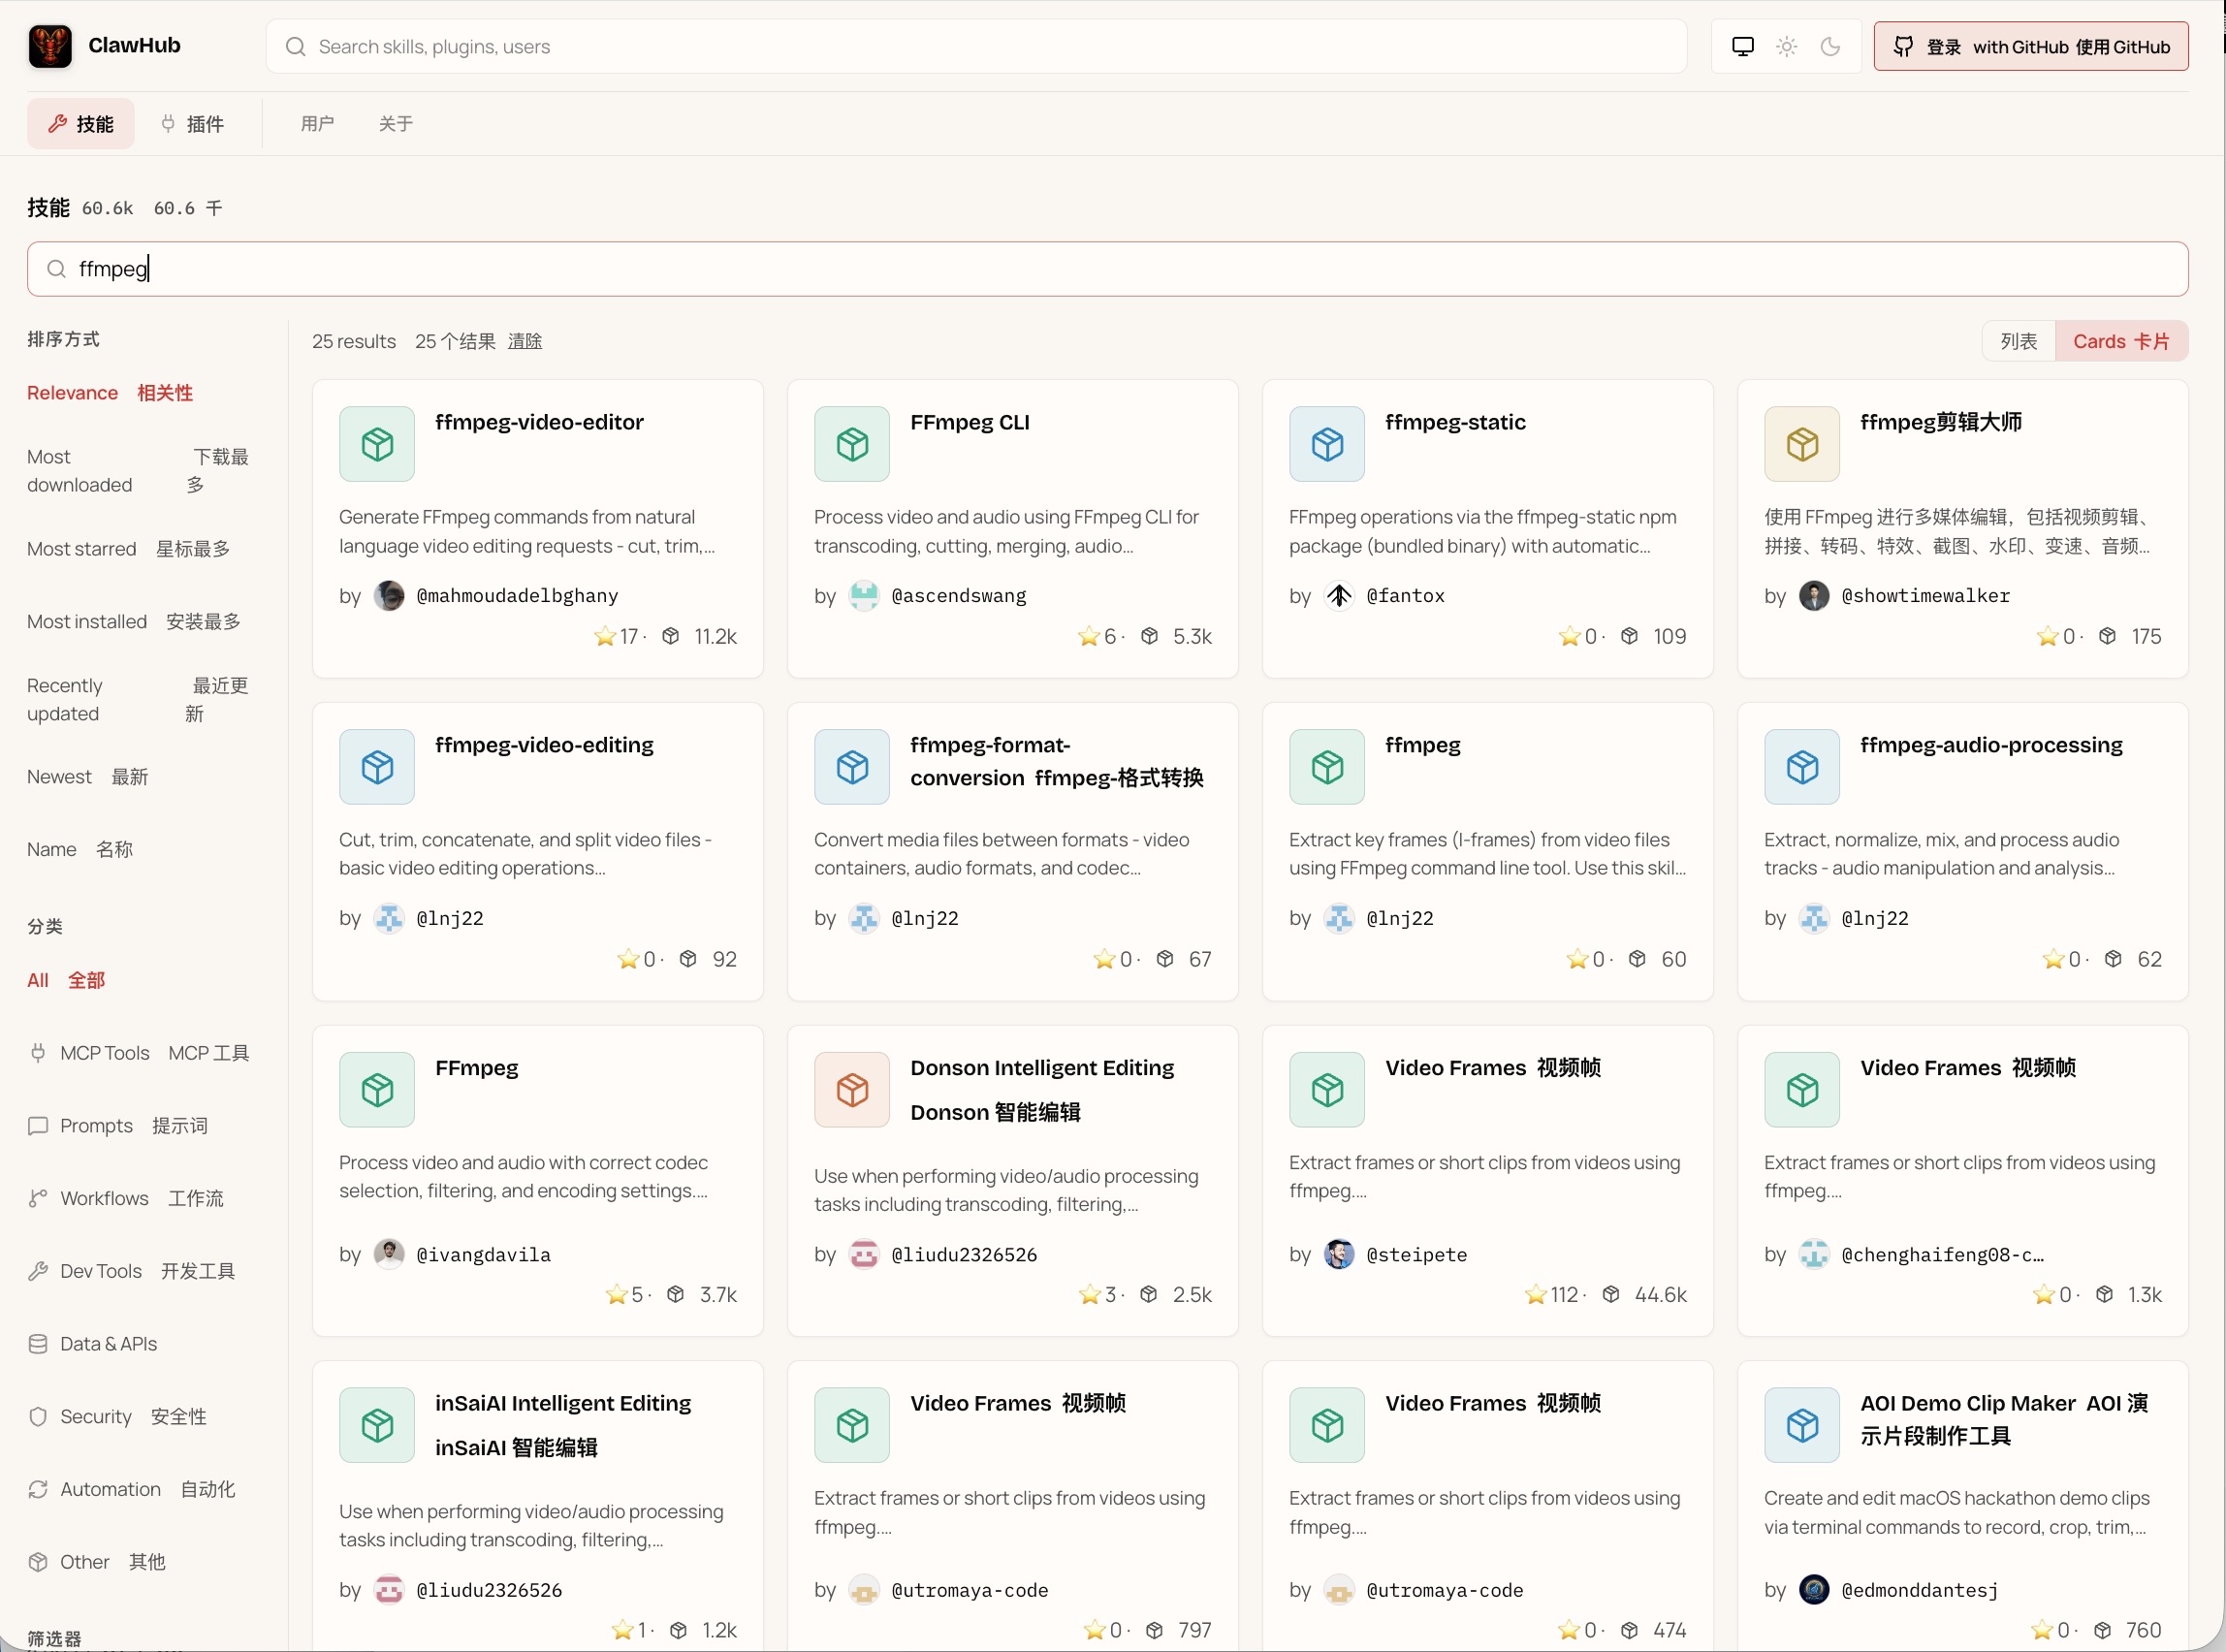This screenshot has height=1652, width=2226.
Task: Filter by Workflows category
Action: pyautogui.click(x=126, y=1198)
